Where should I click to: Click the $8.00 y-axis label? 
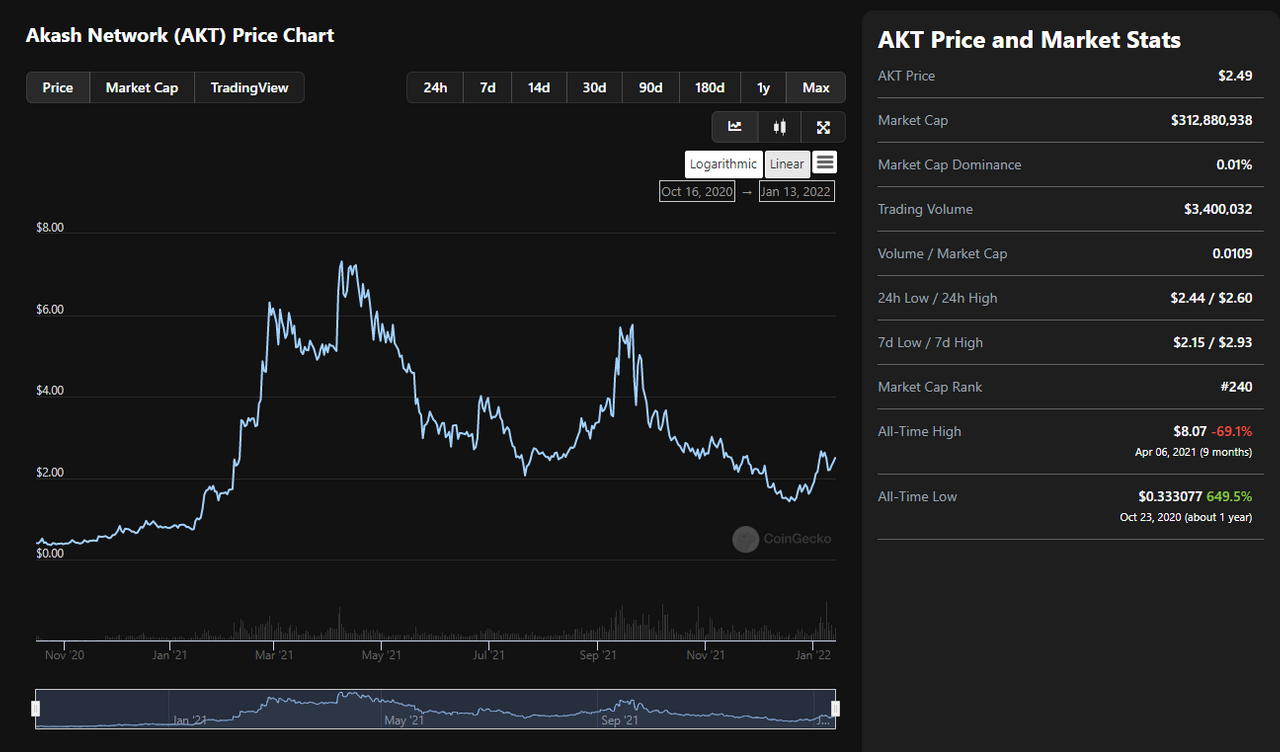[x=50, y=227]
